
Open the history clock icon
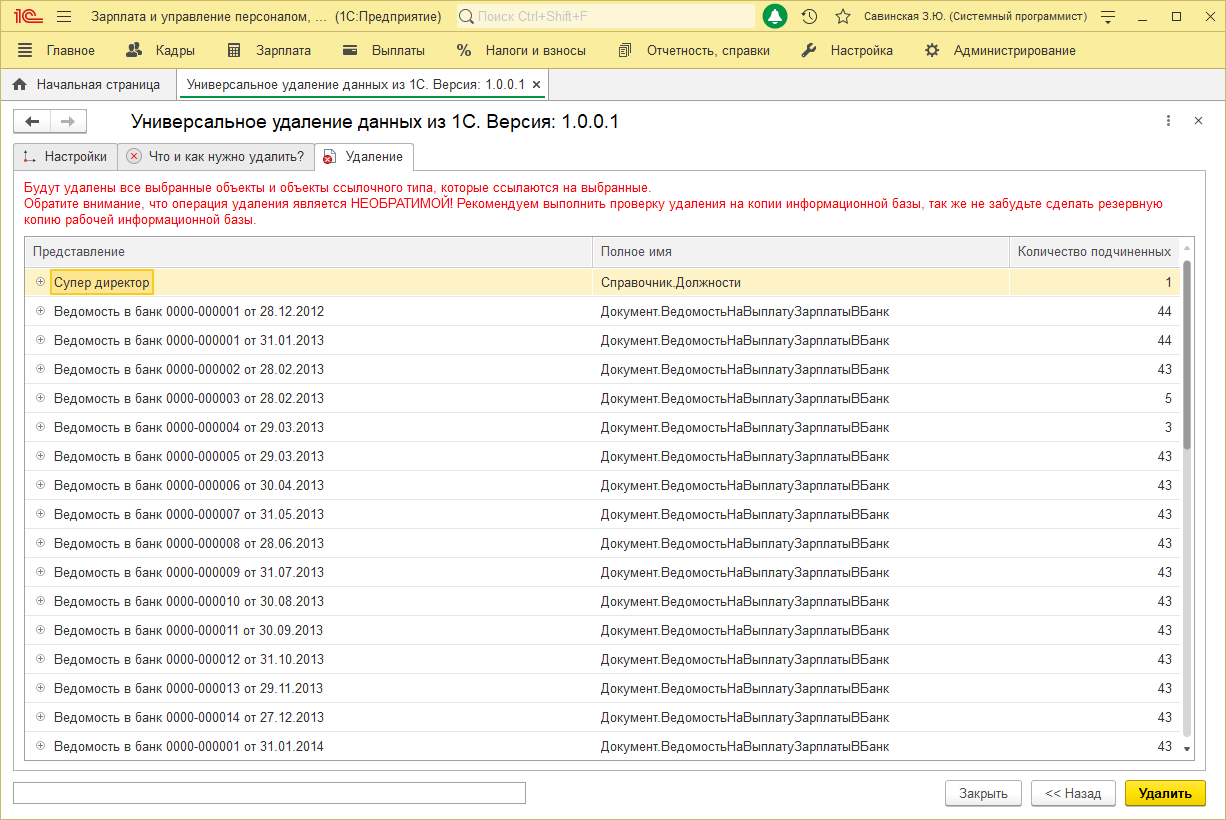point(809,17)
